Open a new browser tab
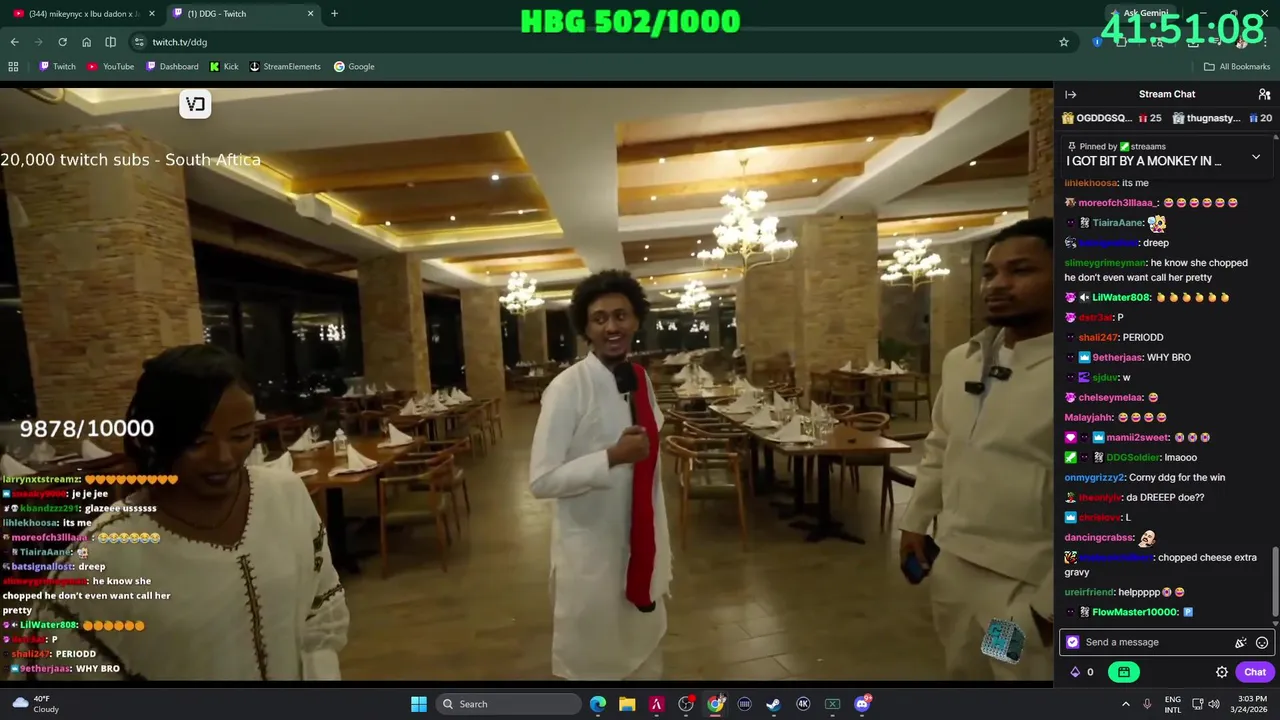Screen dimensions: 1280x720 [334, 13]
